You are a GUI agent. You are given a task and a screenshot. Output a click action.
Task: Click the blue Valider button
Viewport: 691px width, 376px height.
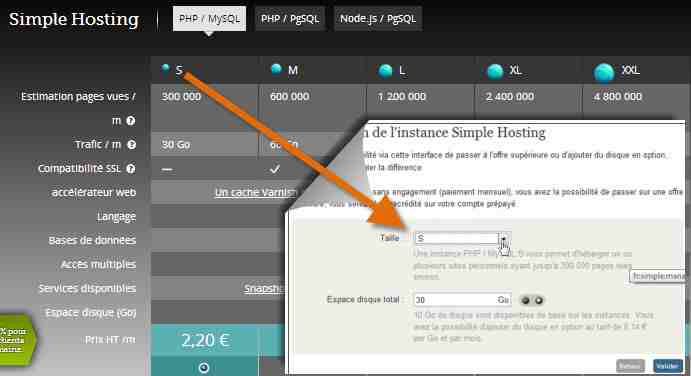coord(667,366)
